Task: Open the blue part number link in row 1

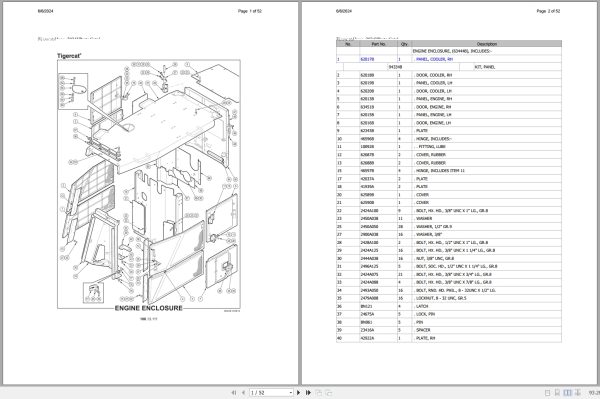Action: point(367,59)
